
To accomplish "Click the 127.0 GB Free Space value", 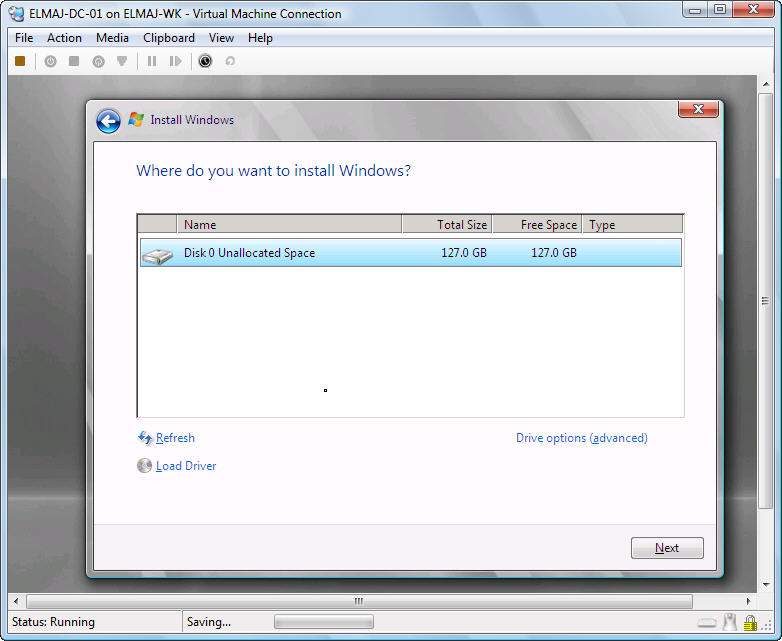I will click(554, 253).
